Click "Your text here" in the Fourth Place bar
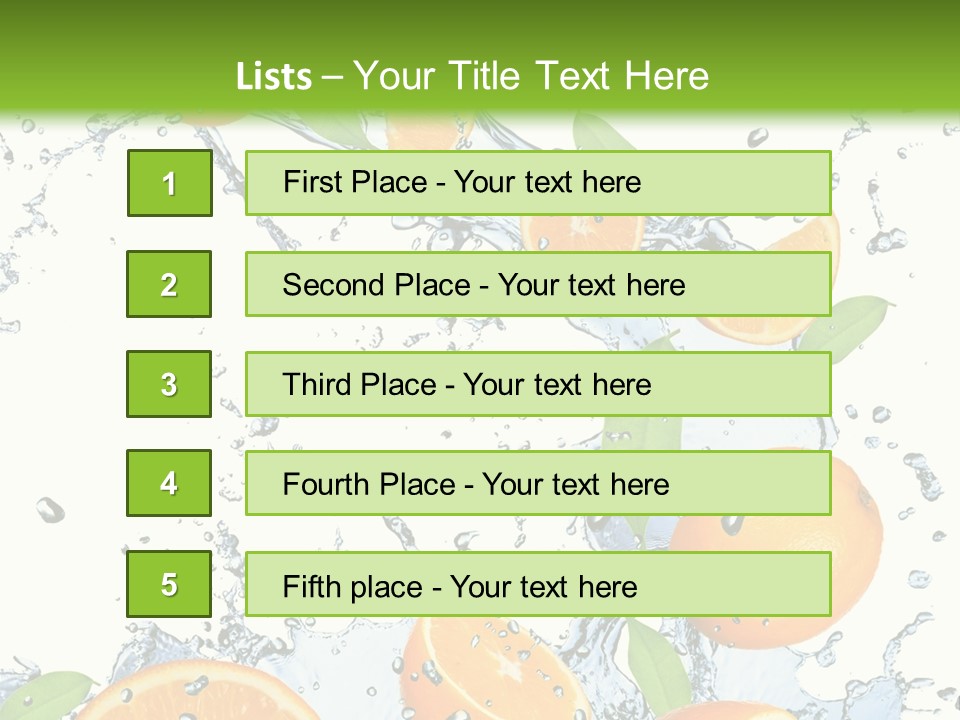Image resolution: width=960 pixels, height=720 pixels. coord(576,485)
